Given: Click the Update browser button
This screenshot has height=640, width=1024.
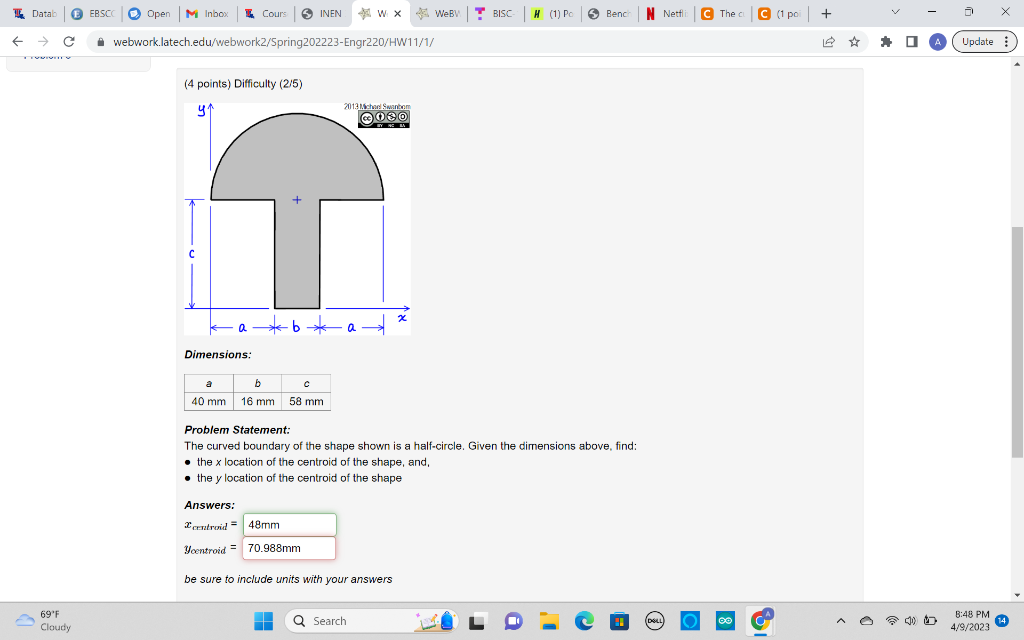Looking at the screenshot, I should (977, 41).
